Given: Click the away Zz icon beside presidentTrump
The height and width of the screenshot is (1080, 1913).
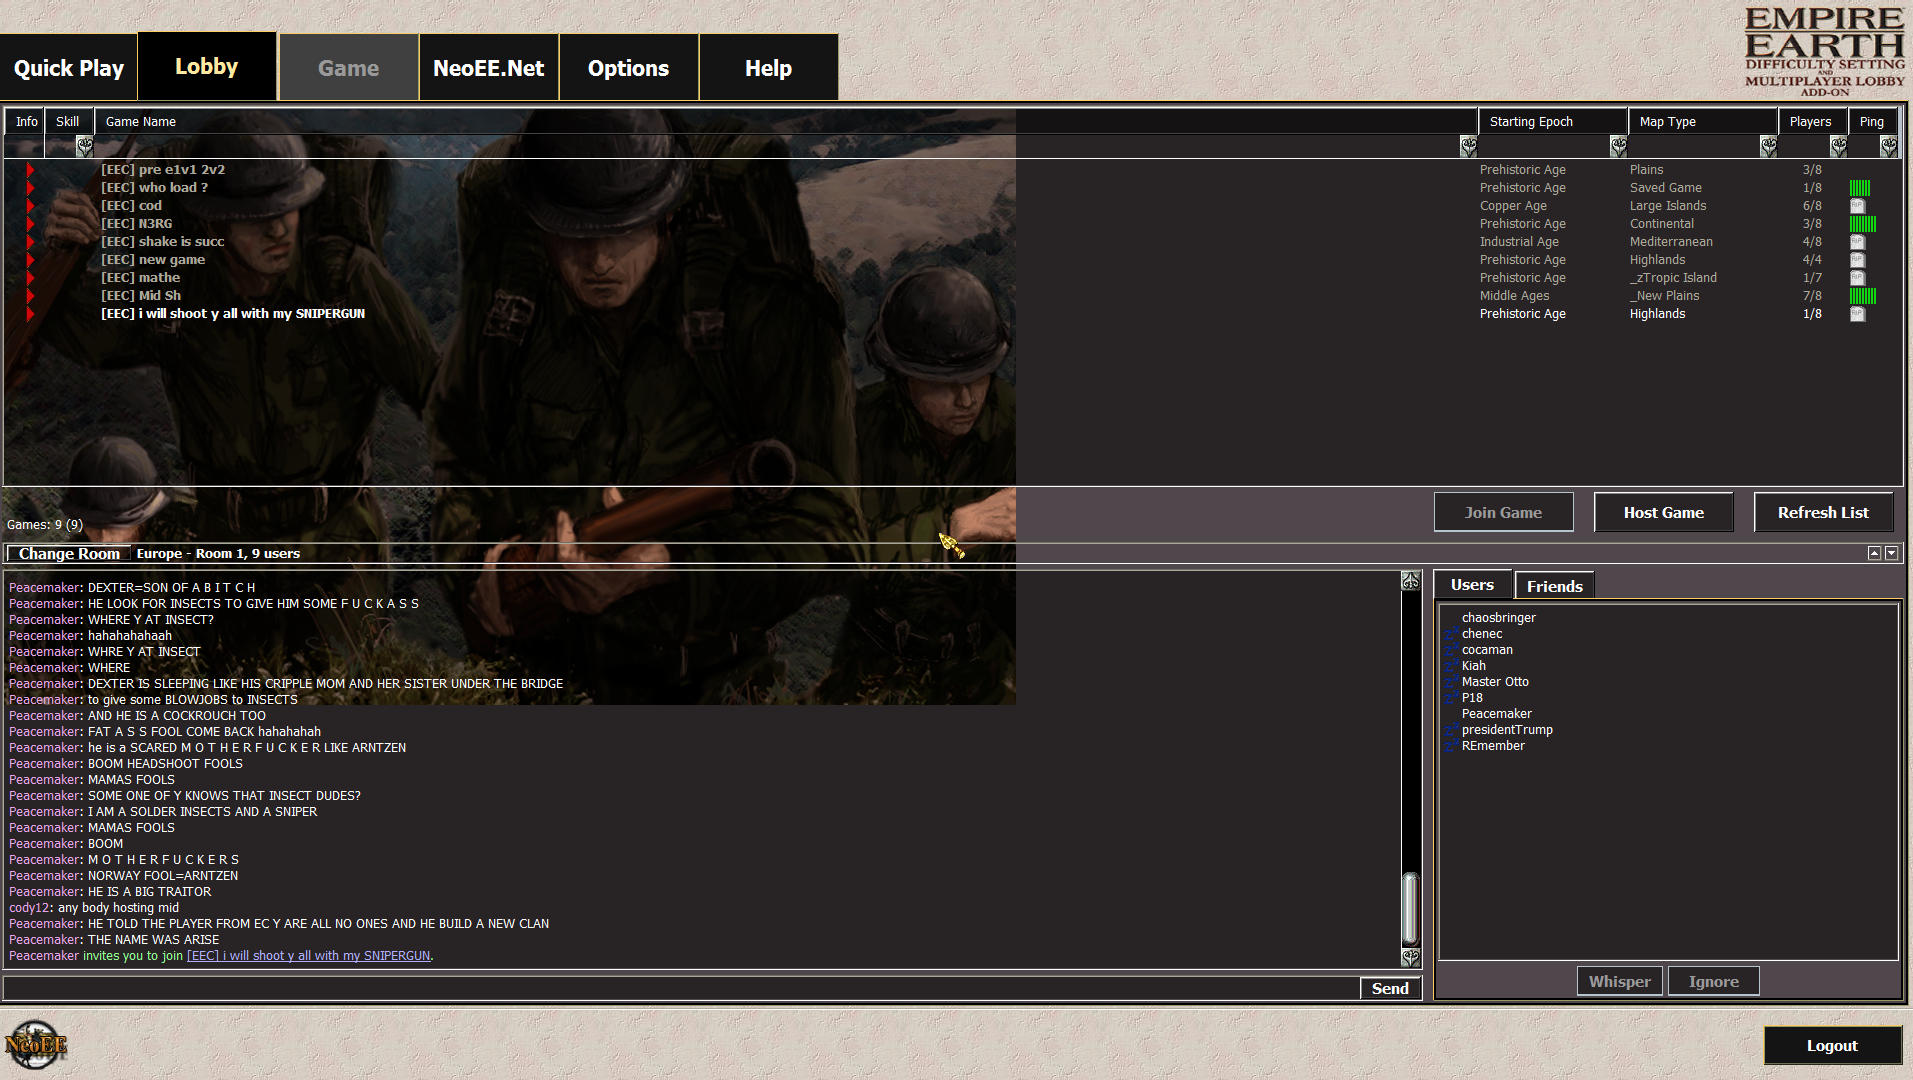Looking at the screenshot, I should (x=1450, y=730).
